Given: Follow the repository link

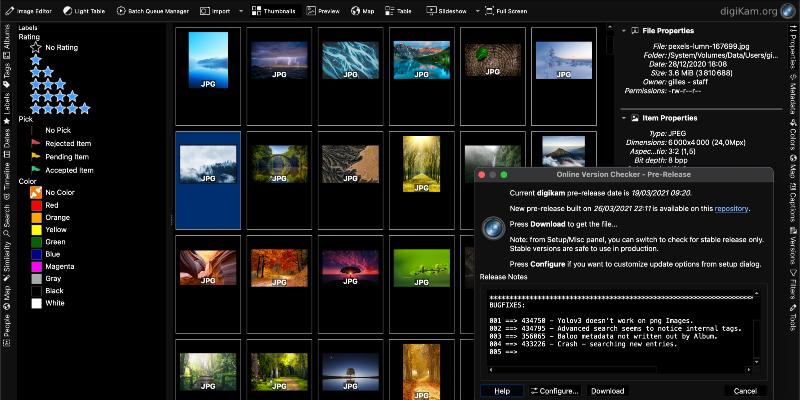Looking at the screenshot, I should click(x=731, y=208).
